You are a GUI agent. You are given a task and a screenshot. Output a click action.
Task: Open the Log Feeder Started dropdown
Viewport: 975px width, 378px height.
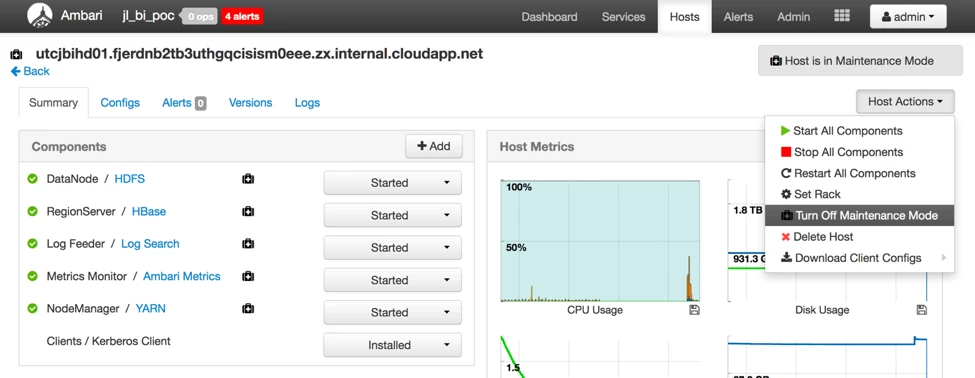392,247
